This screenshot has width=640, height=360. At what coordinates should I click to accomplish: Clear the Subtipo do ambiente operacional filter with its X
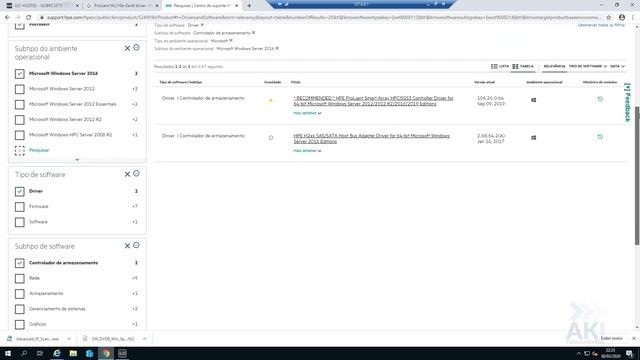point(127,48)
